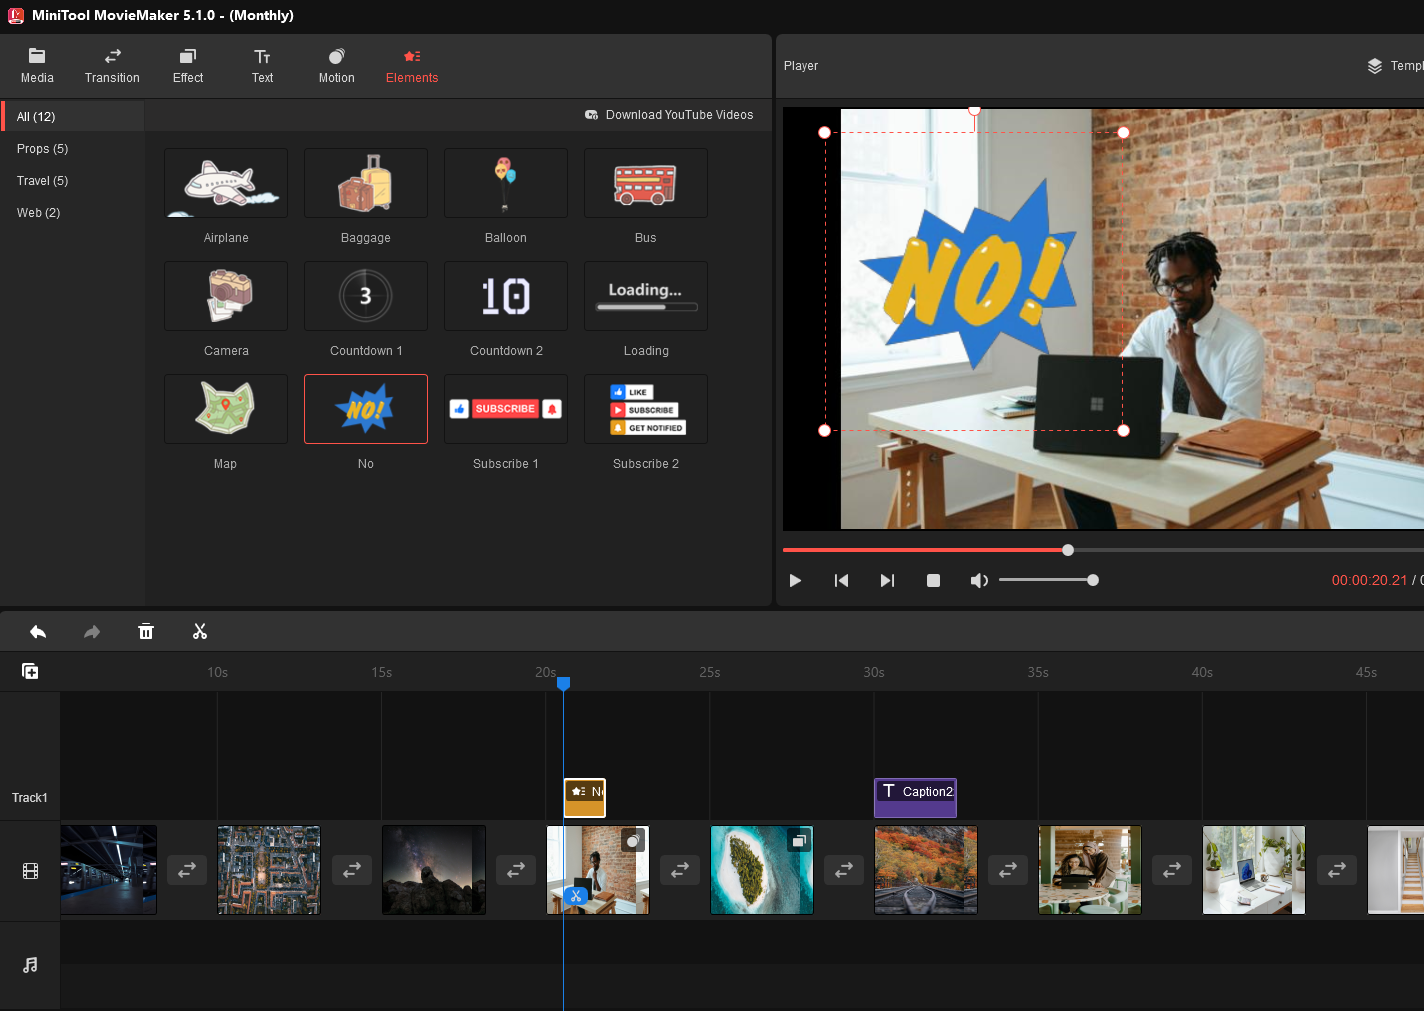Click transition slot after island clip
The height and width of the screenshot is (1011, 1424).
tap(844, 870)
